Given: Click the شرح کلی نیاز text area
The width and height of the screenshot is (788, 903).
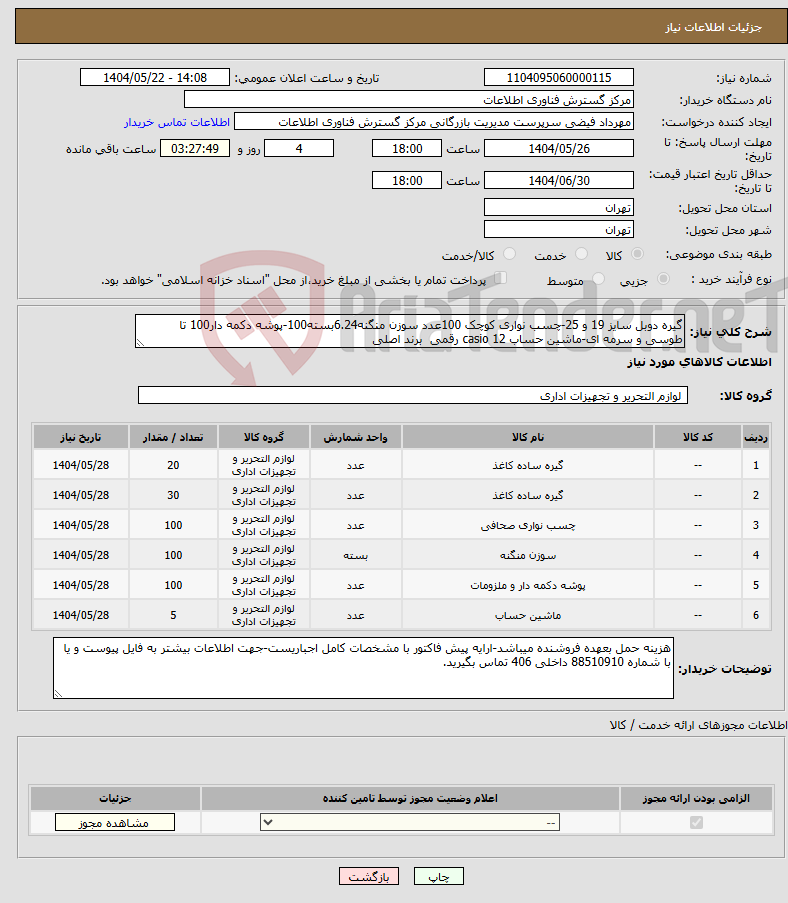Looking at the screenshot, I should pyautogui.click(x=410, y=331).
